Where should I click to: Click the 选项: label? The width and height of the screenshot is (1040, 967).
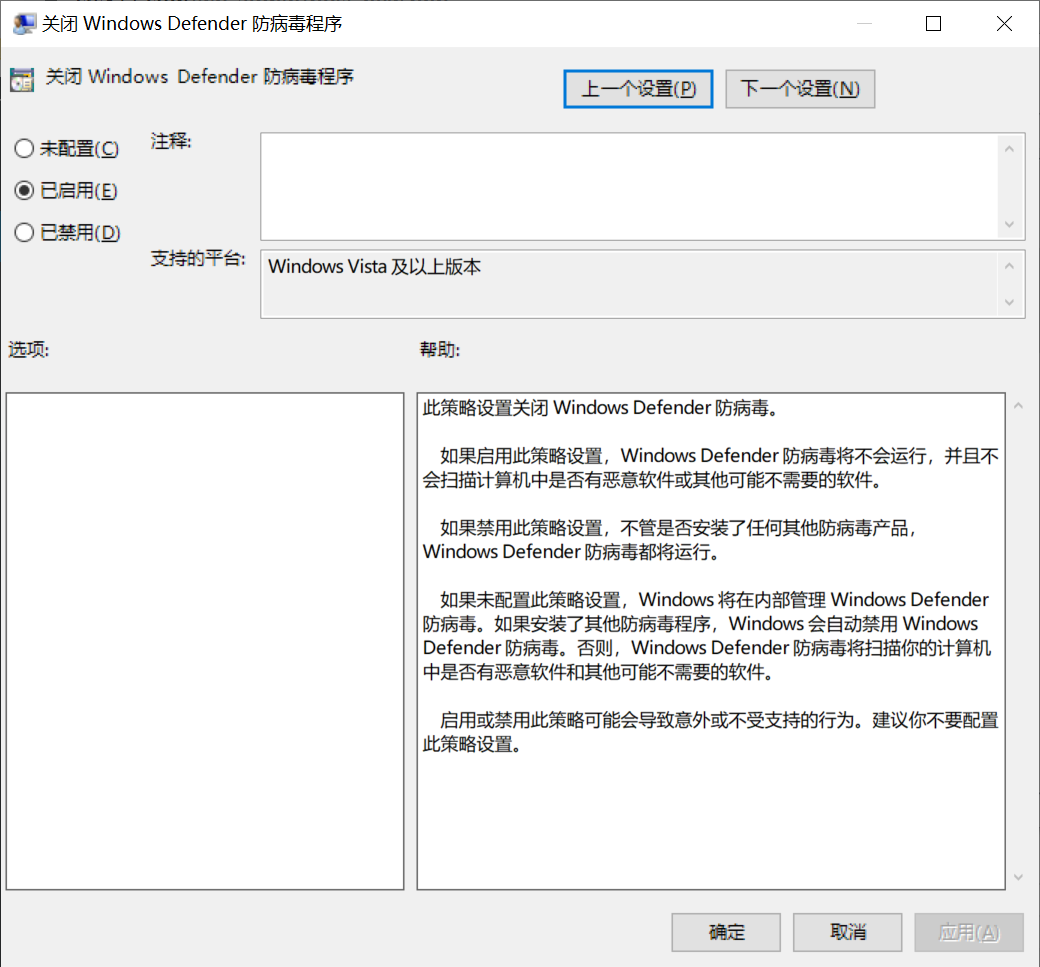point(29,350)
